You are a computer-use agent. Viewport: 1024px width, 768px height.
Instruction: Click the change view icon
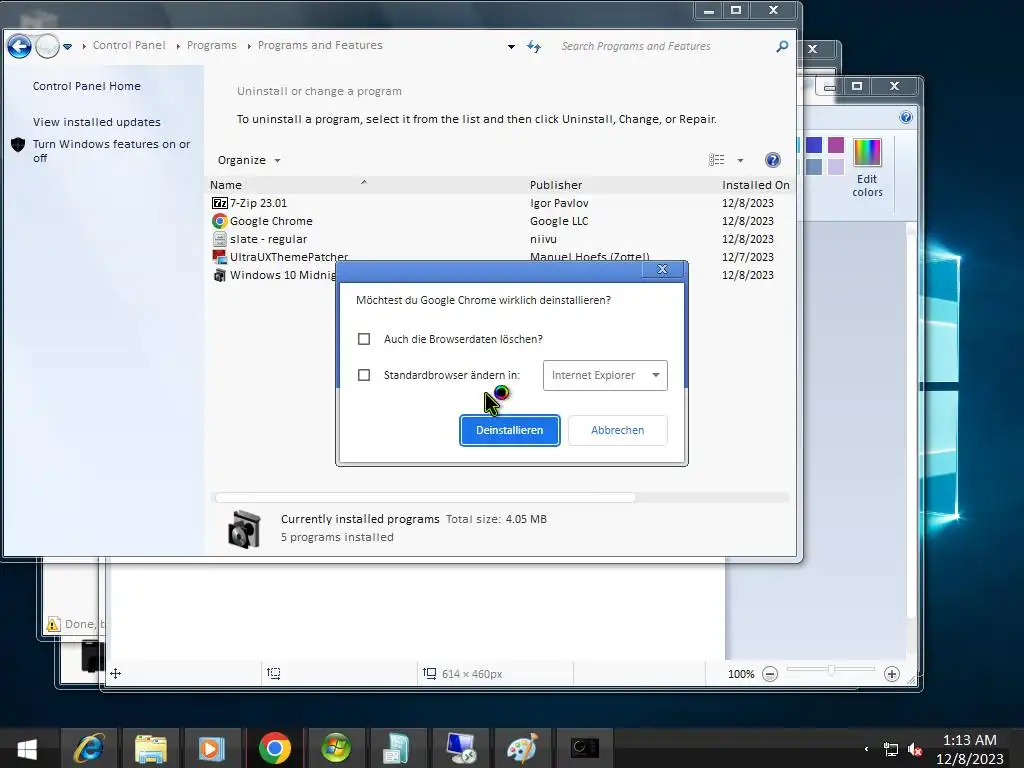coord(716,160)
